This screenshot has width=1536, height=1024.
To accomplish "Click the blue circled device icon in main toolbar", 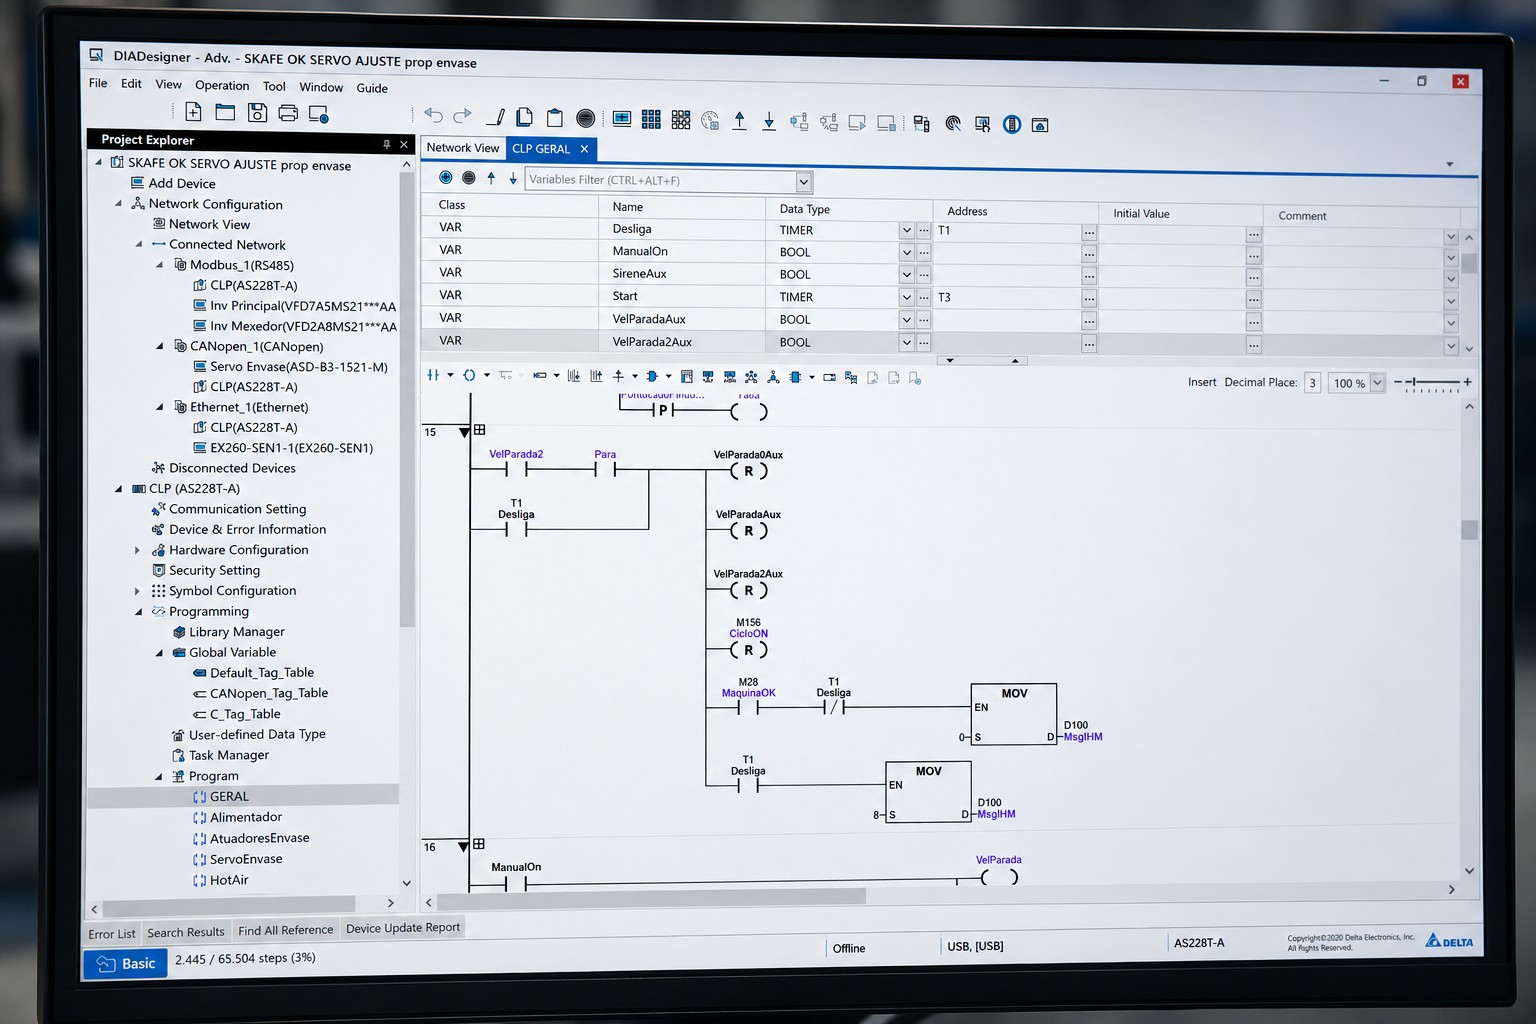I will pyautogui.click(x=1011, y=125).
